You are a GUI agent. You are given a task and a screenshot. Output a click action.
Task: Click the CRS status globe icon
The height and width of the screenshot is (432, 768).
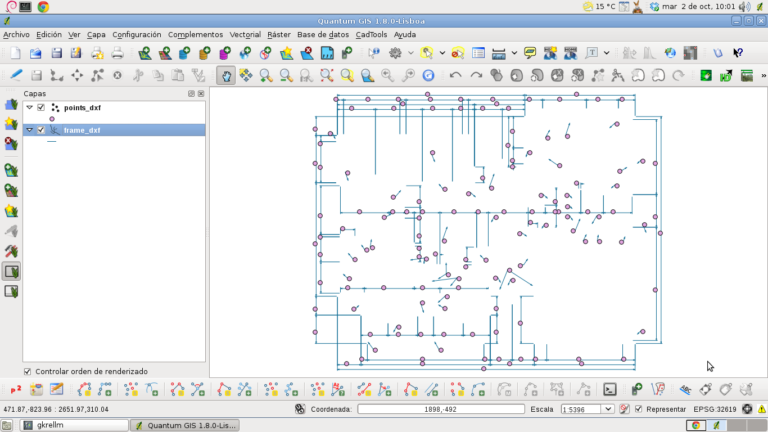(747, 409)
